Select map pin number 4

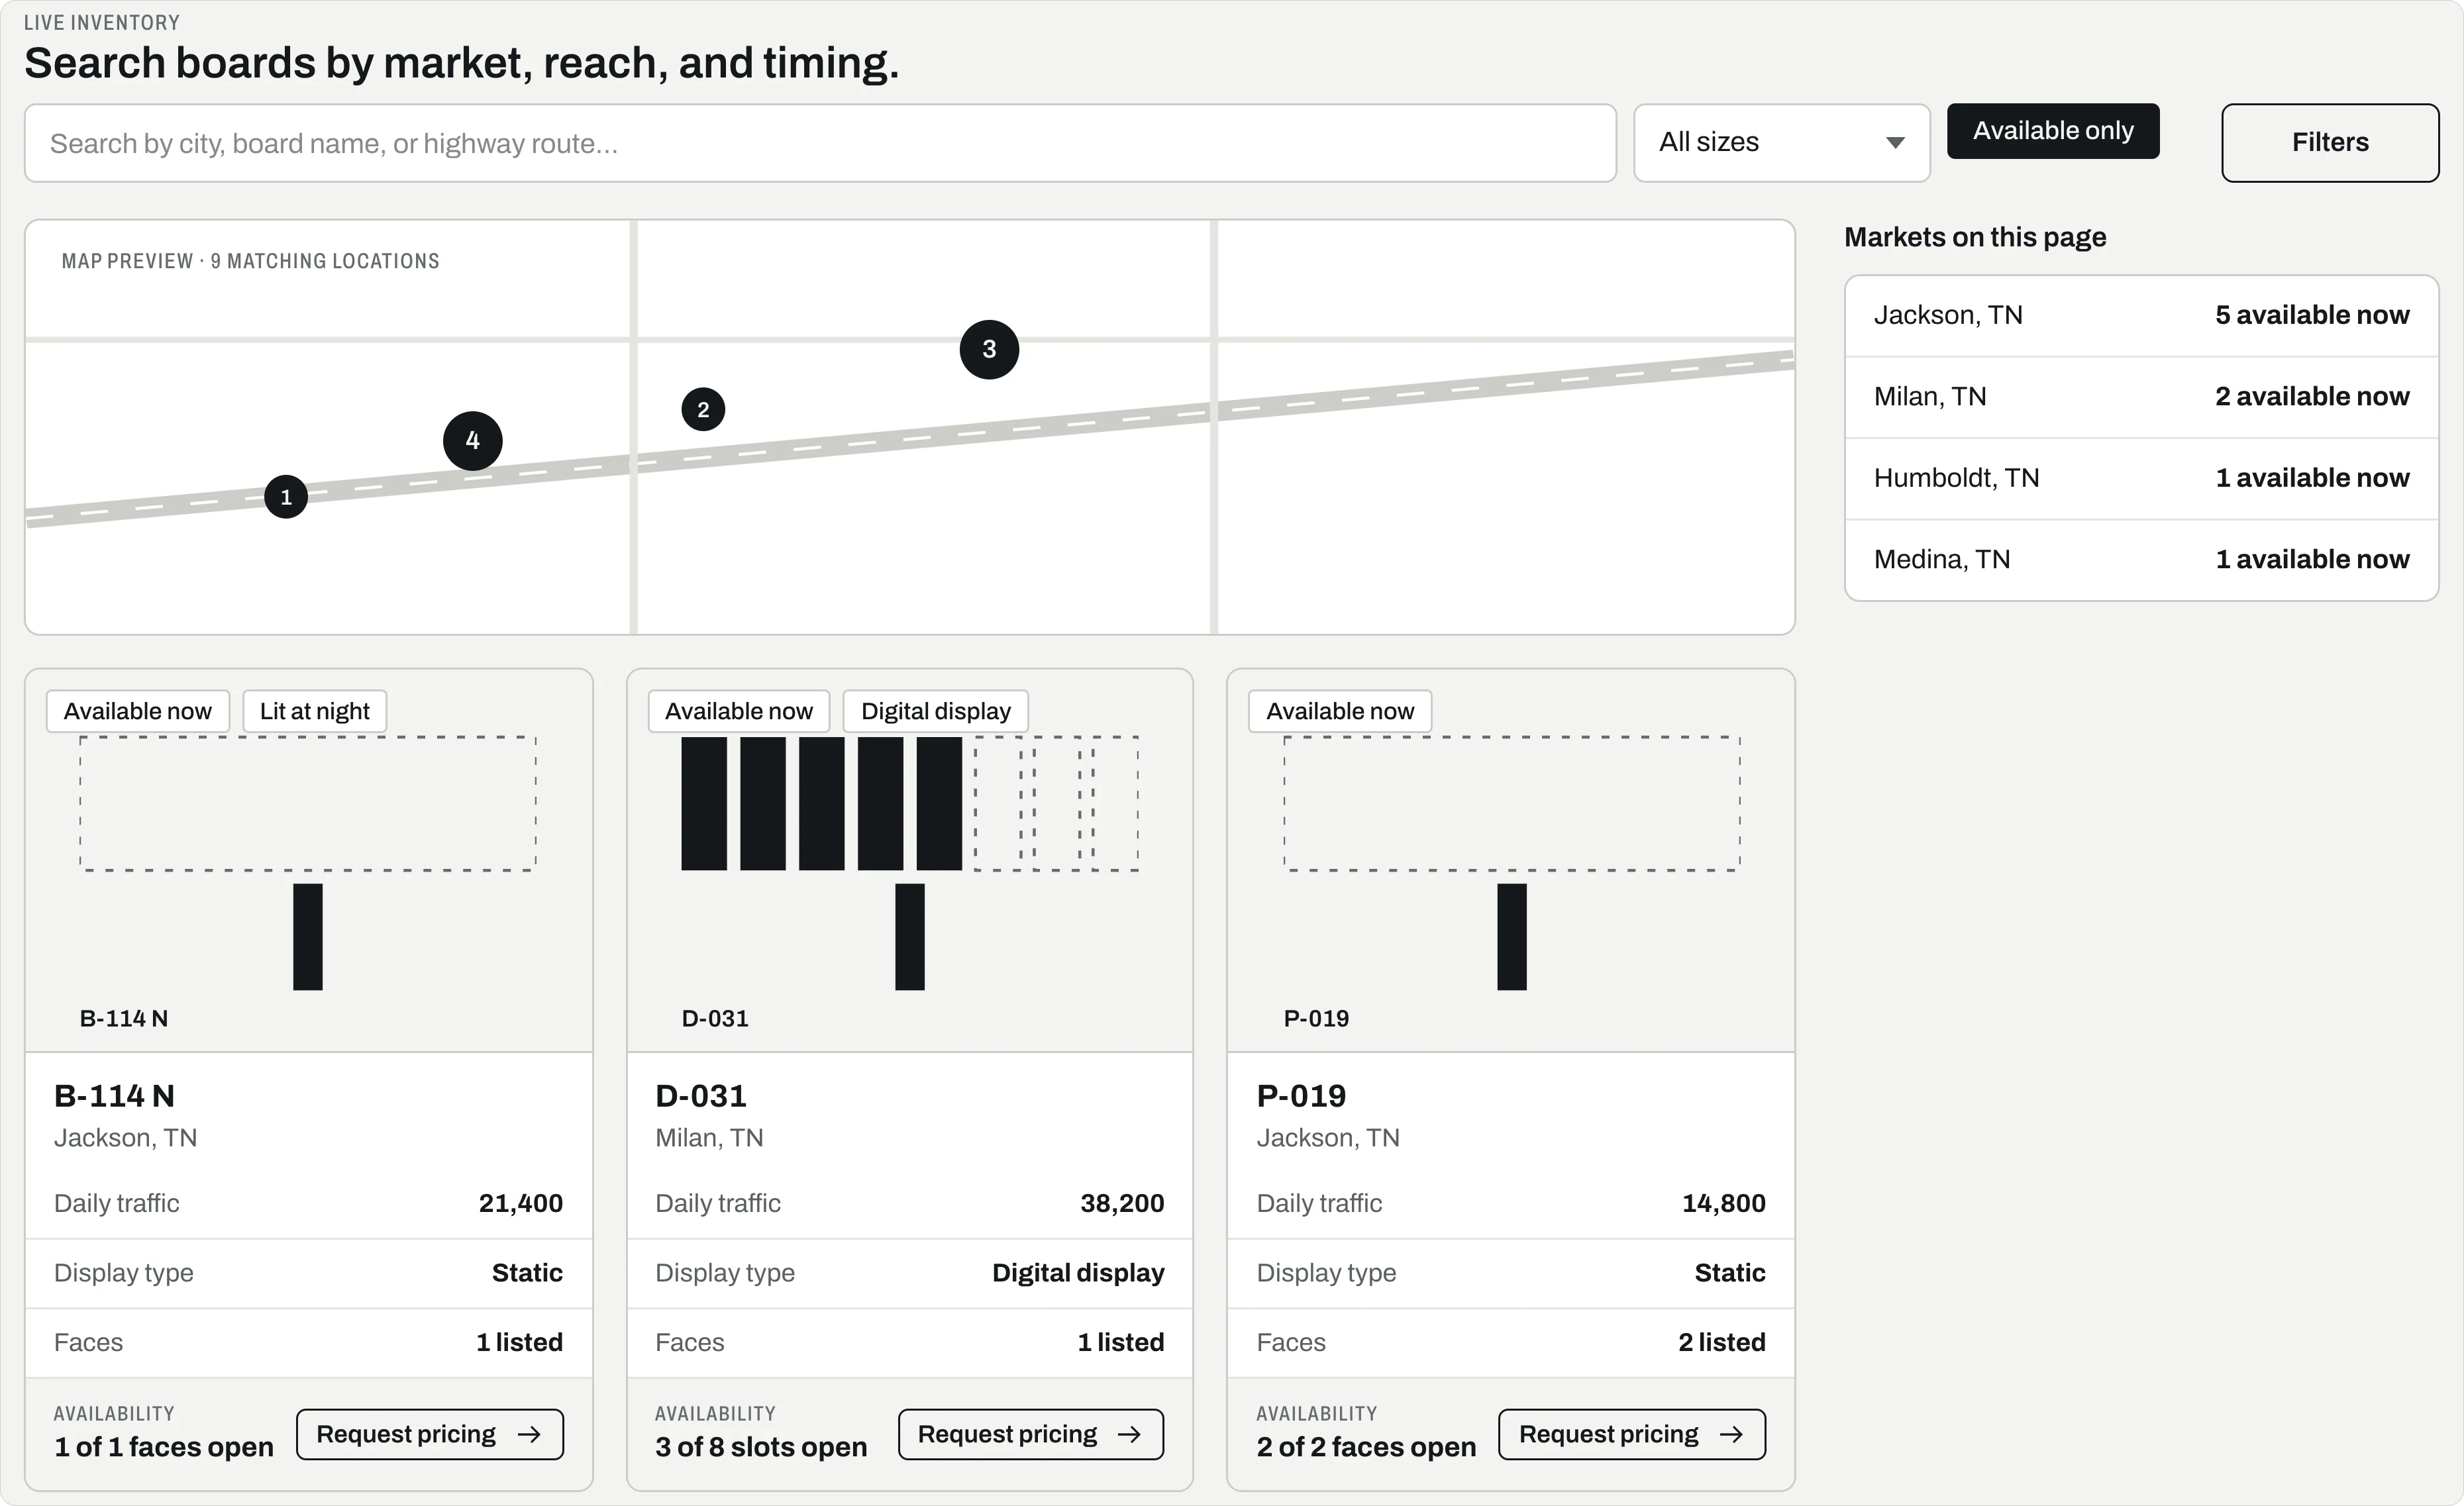(x=473, y=441)
